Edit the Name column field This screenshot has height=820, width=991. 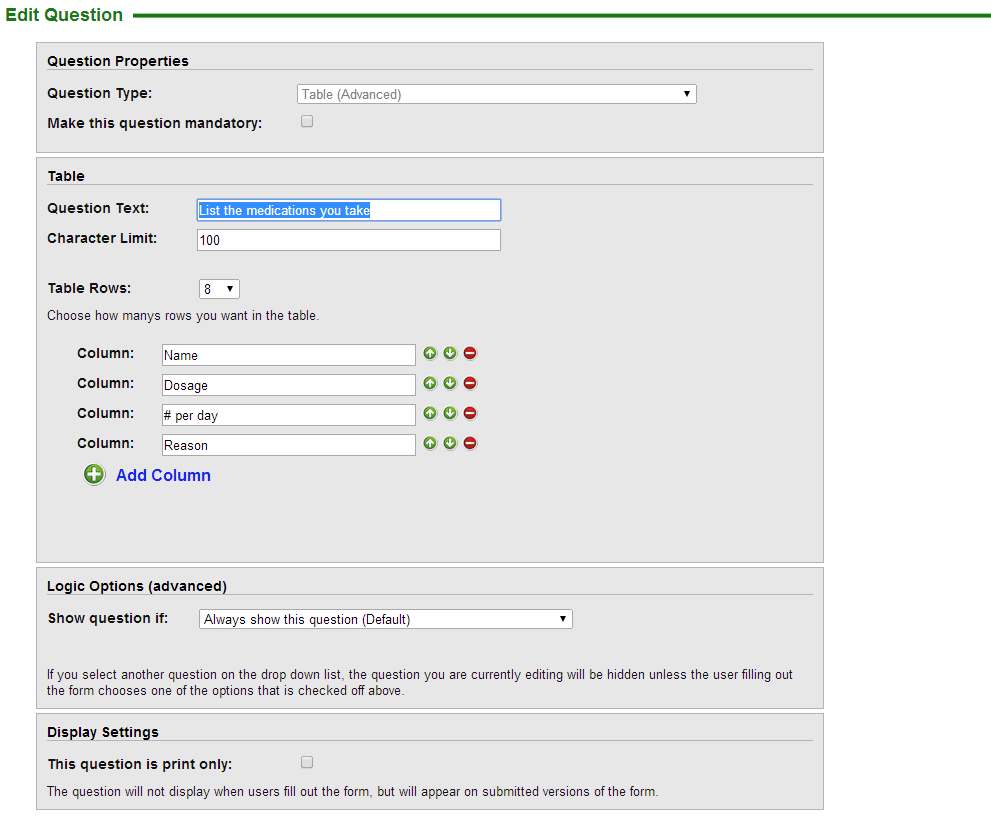[289, 355]
